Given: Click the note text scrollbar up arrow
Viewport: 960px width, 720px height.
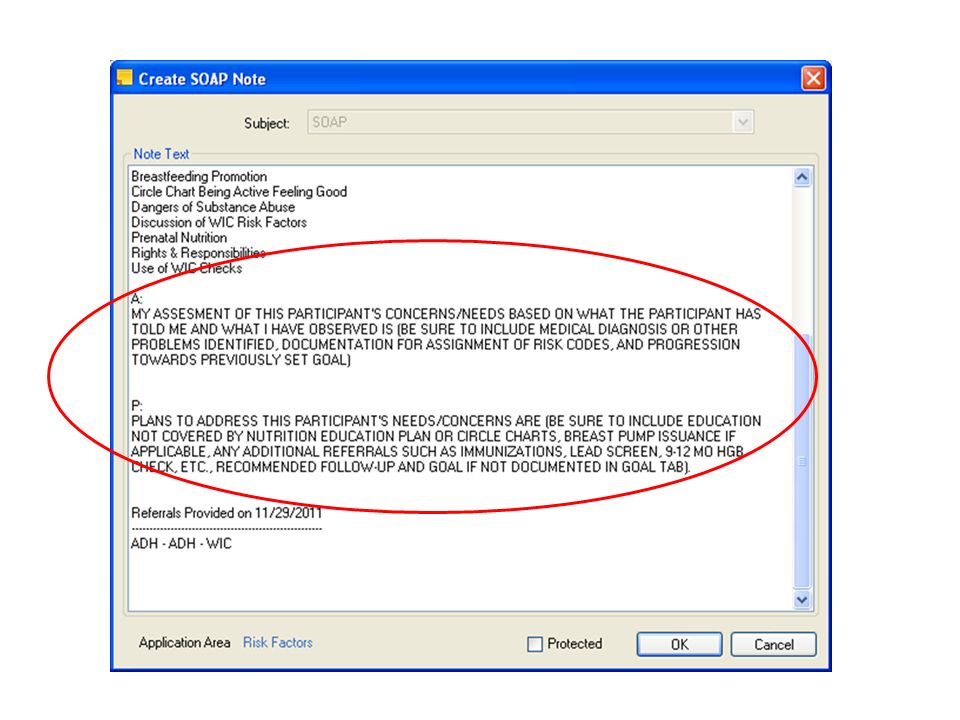Looking at the screenshot, I should click(x=801, y=178).
